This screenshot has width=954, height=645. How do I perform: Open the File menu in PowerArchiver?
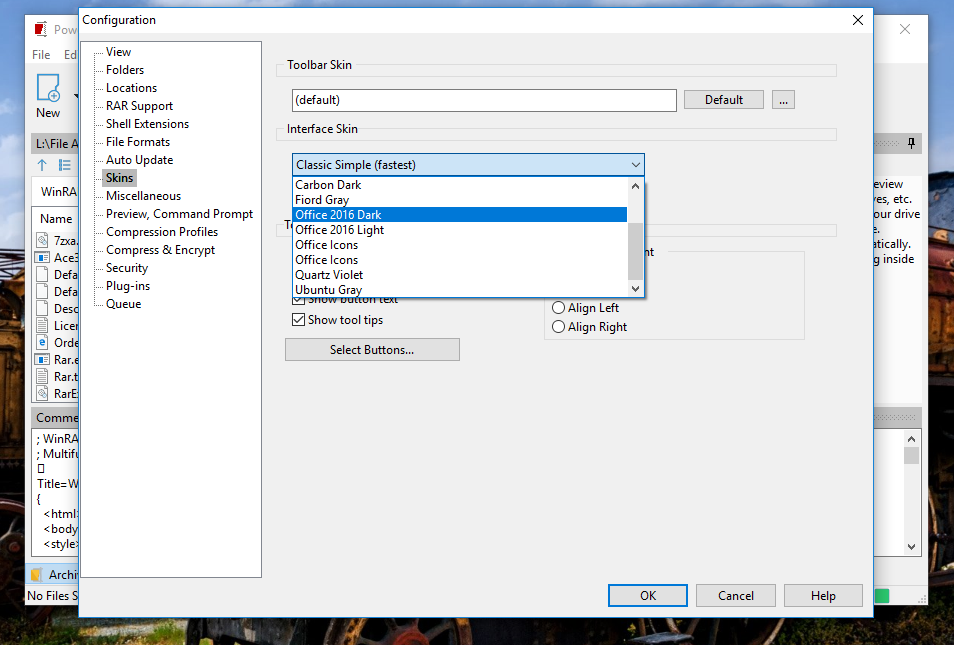[x=41, y=55]
